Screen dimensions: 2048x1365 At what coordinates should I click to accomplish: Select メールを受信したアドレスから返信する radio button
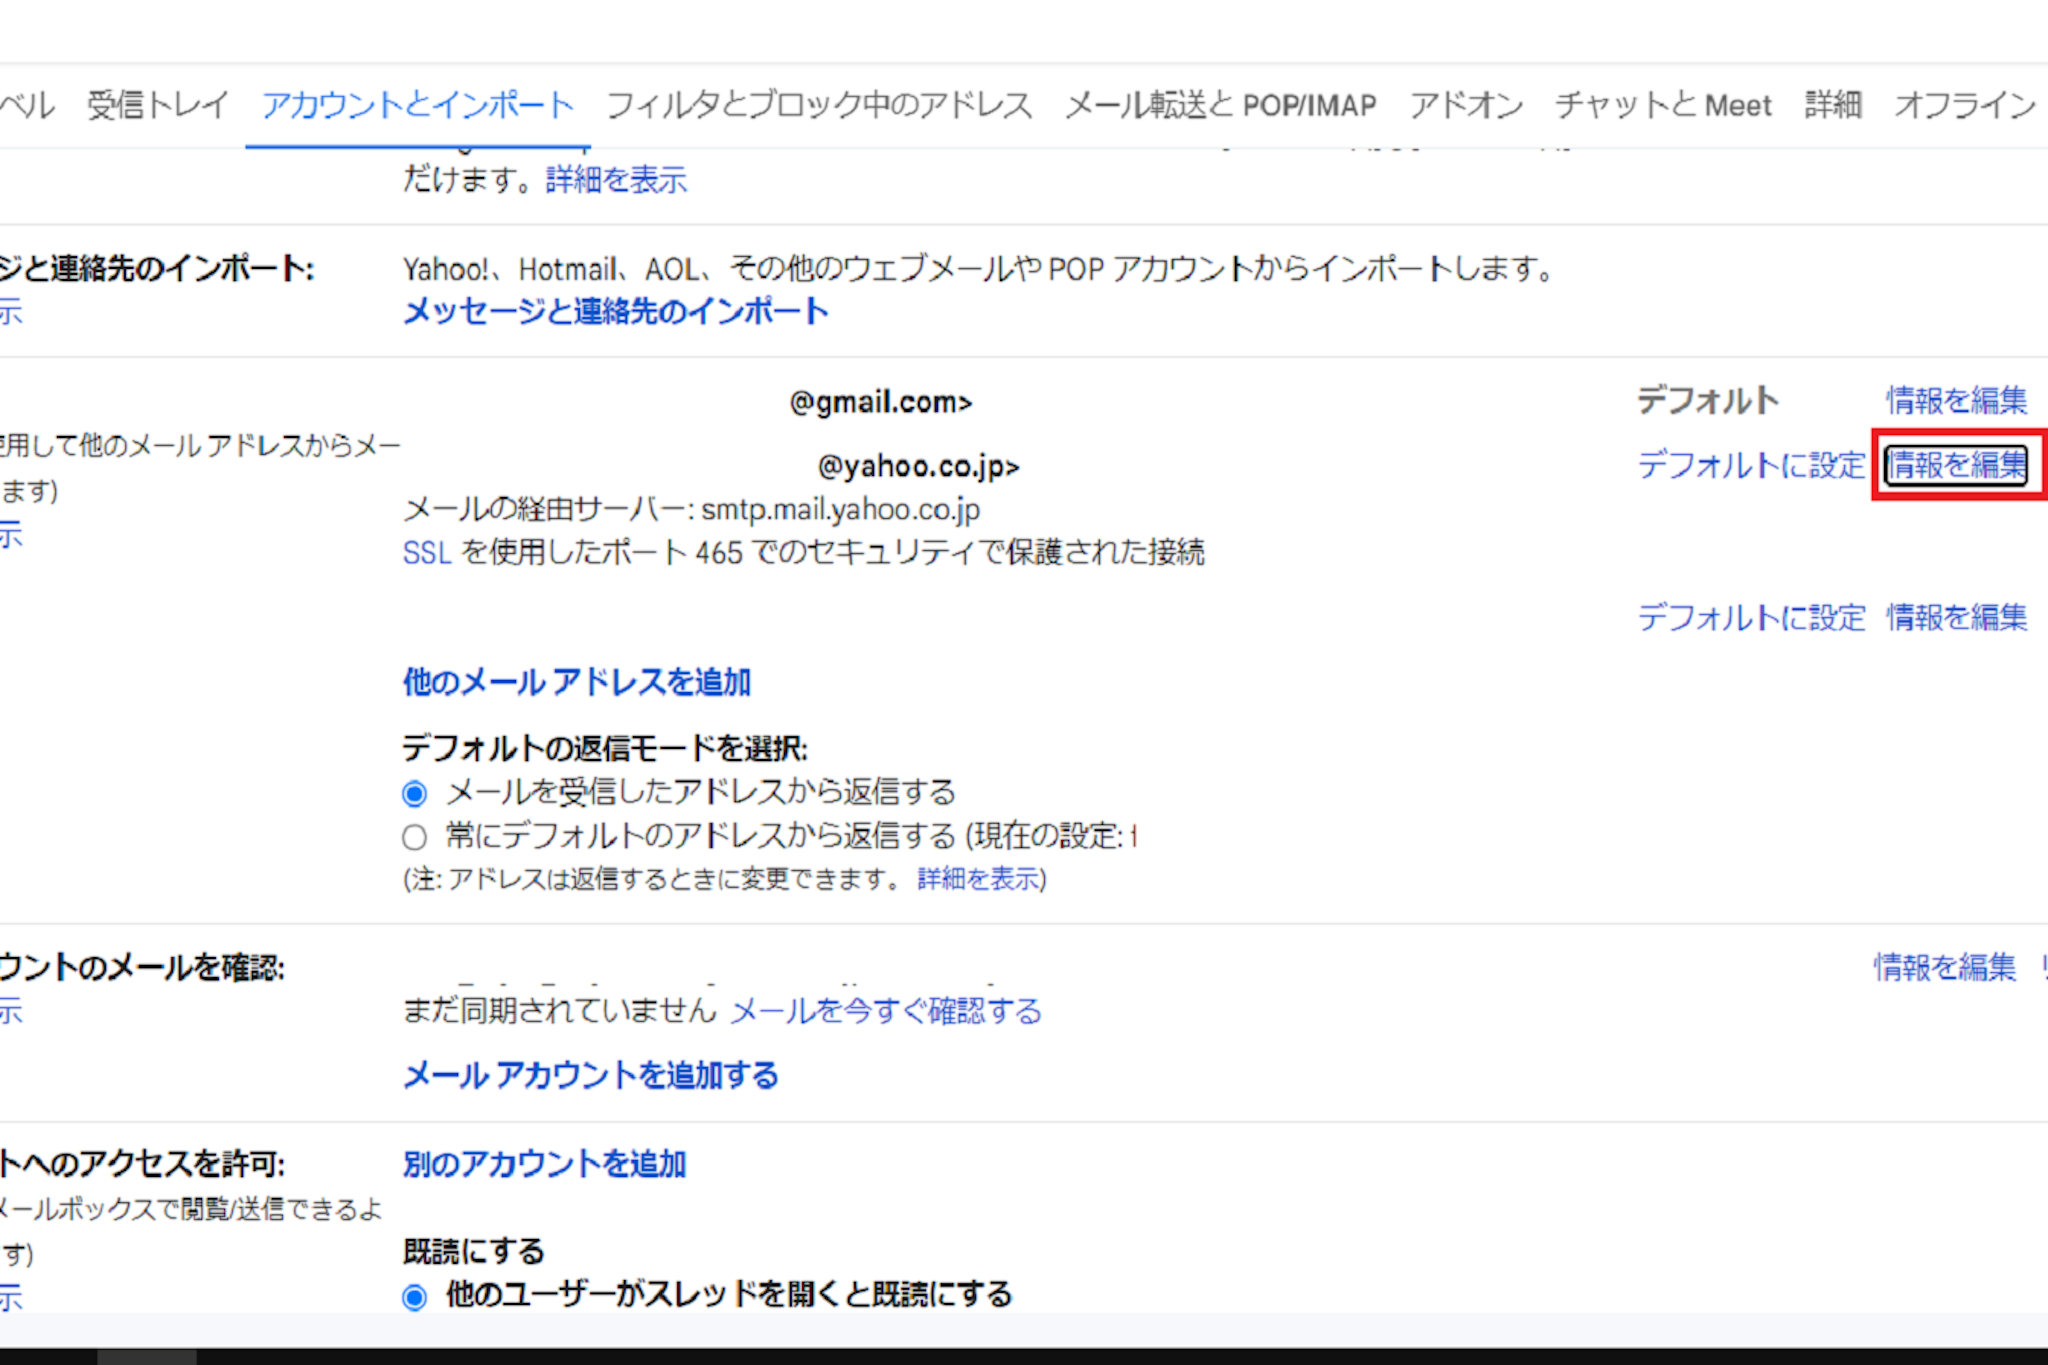click(414, 794)
